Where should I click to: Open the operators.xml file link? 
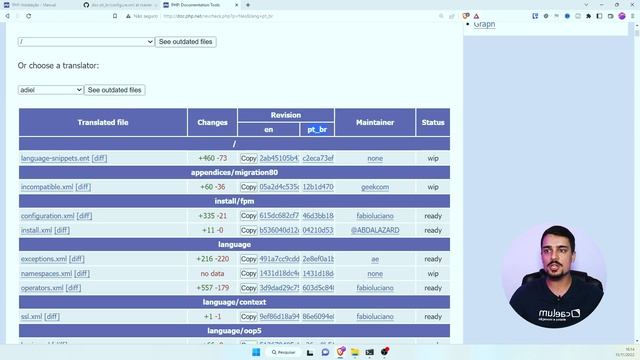(42, 288)
